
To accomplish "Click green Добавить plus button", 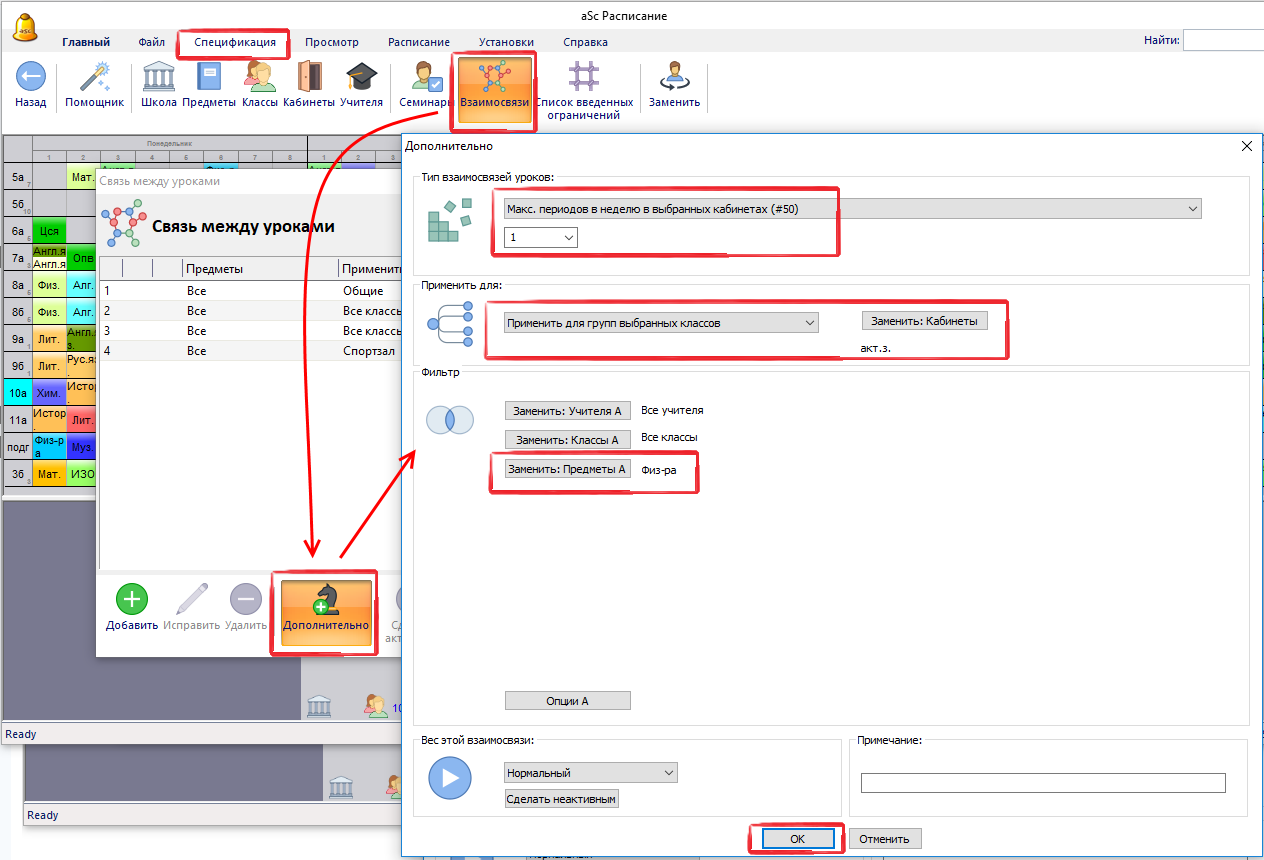I will [132, 599].
